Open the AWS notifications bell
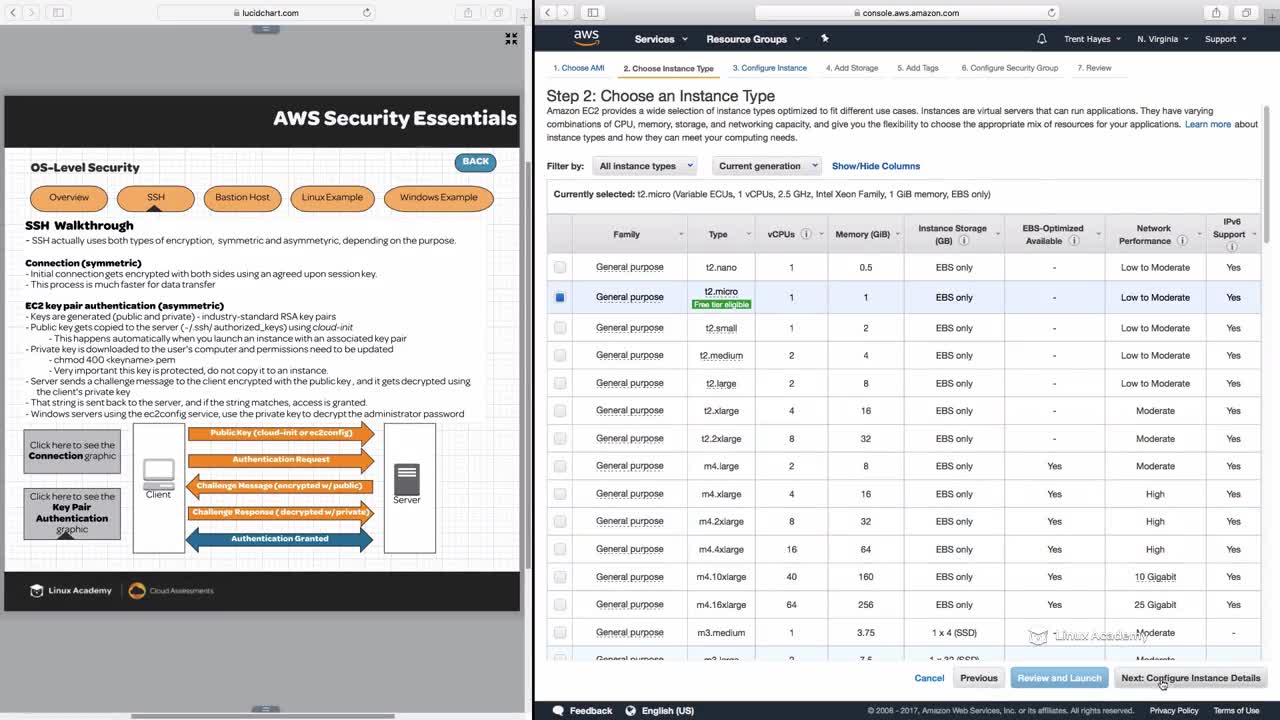The height and width of the screenshot is (720, 1280). [1041, 39]
